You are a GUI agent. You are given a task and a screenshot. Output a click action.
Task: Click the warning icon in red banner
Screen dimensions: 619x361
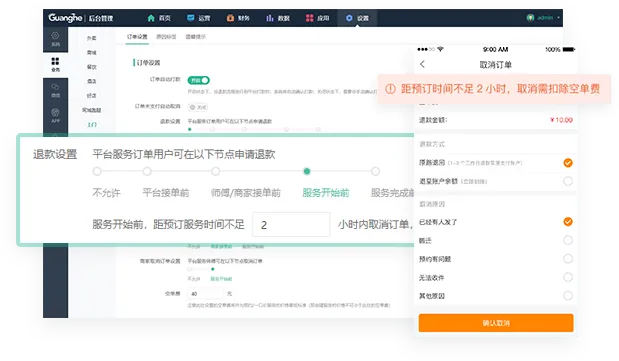pos(390,89)
